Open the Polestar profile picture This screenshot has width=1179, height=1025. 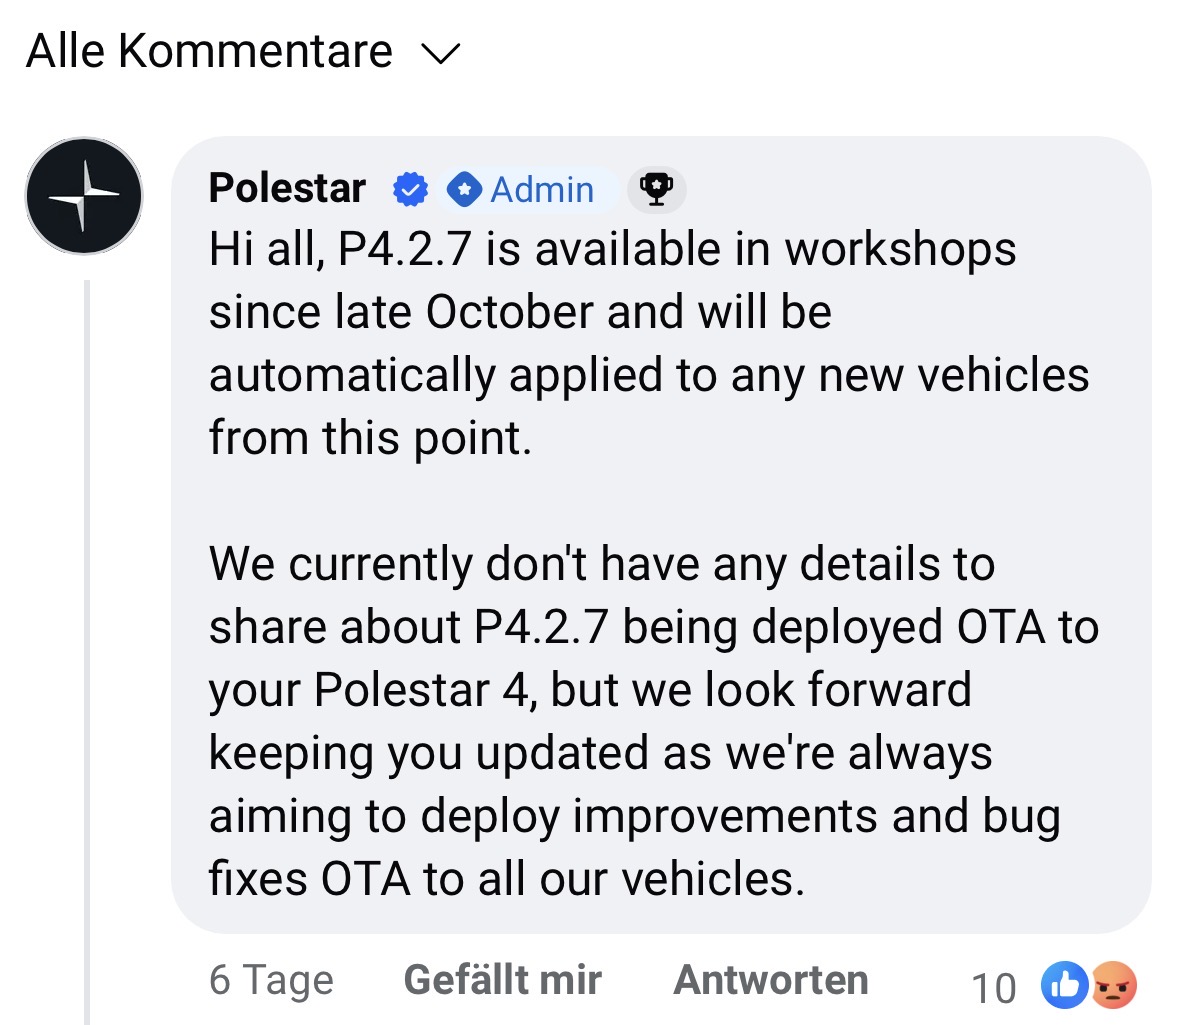tap(84, 196)
